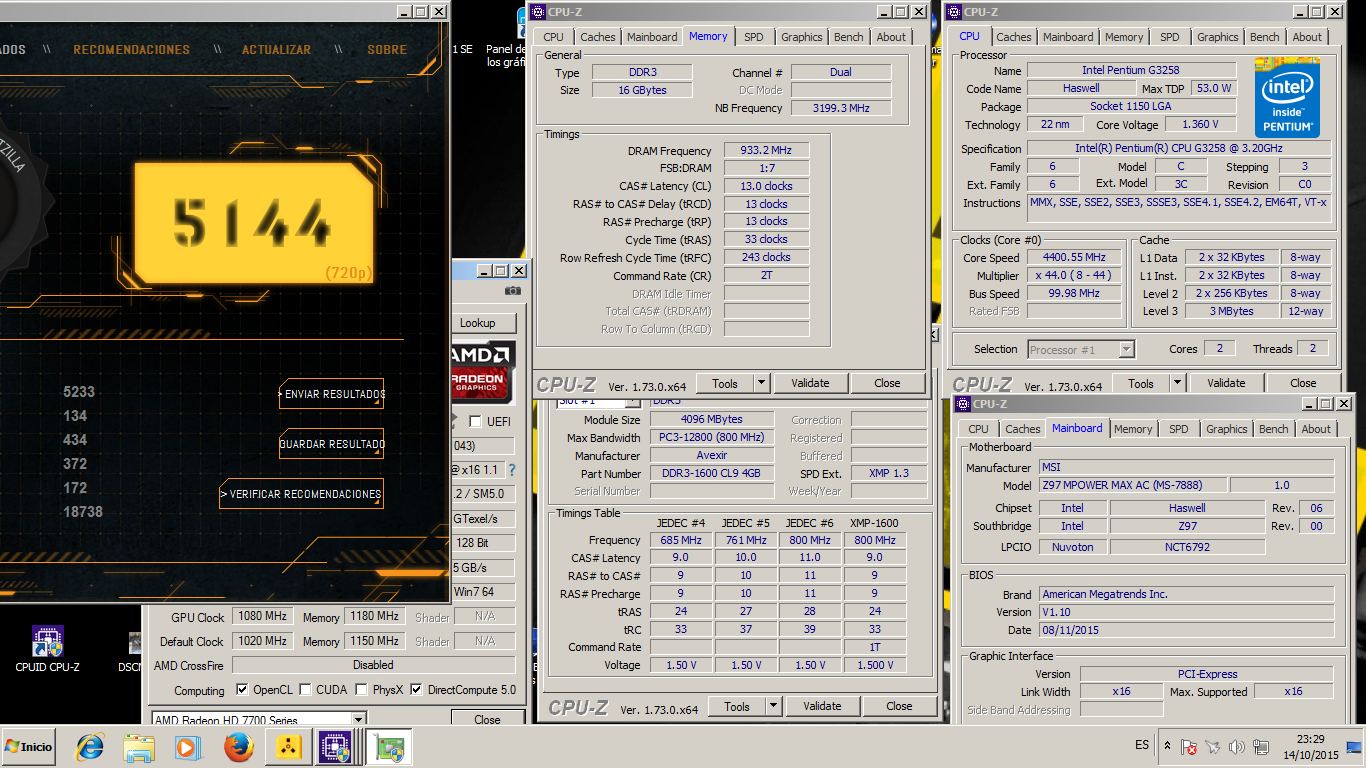Screen dimensions: 1366x768
Task: Click the Inicio start button
Action: [30, 747]
